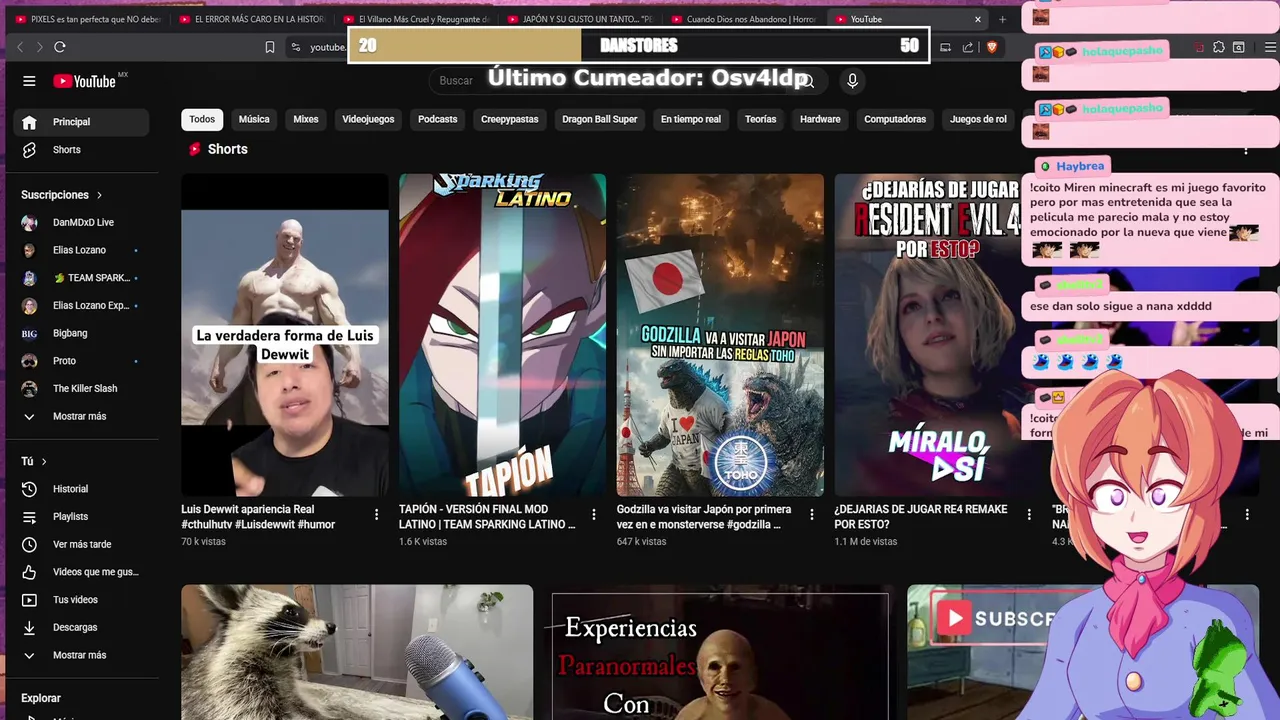Expand Mostrar más under Descargas
Image resolution: width=1280 pixels, height=720 pixels.
[x=82, y=655]
